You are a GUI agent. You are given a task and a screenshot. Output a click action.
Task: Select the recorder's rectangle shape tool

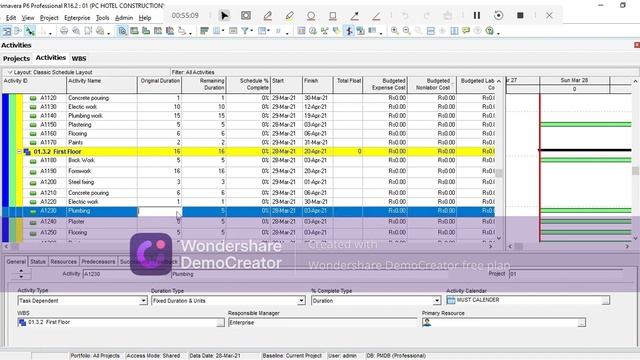click(x=333, y=16)
